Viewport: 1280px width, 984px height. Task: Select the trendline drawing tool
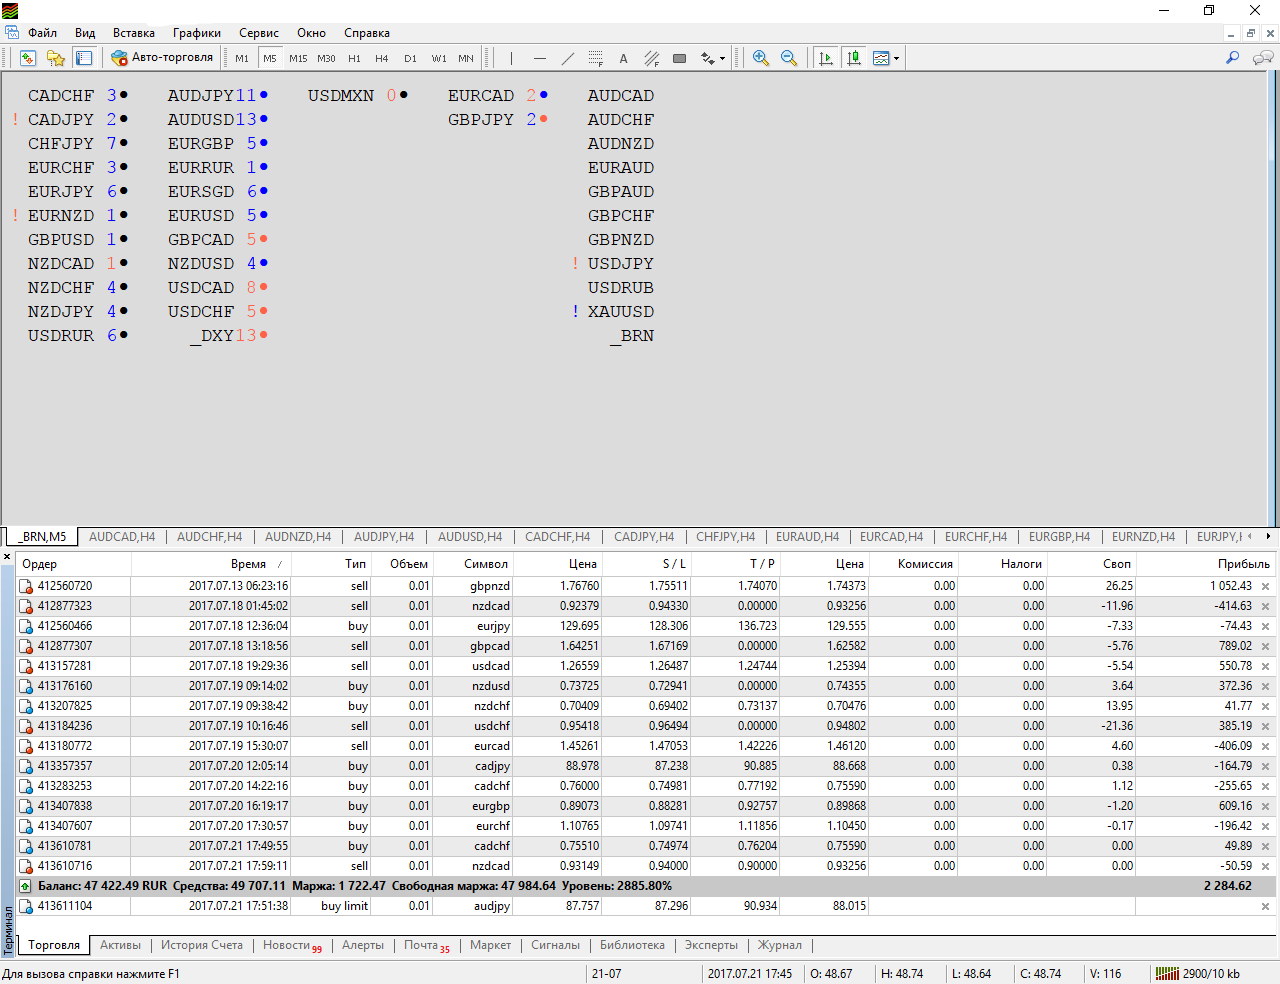pos(568,58)
